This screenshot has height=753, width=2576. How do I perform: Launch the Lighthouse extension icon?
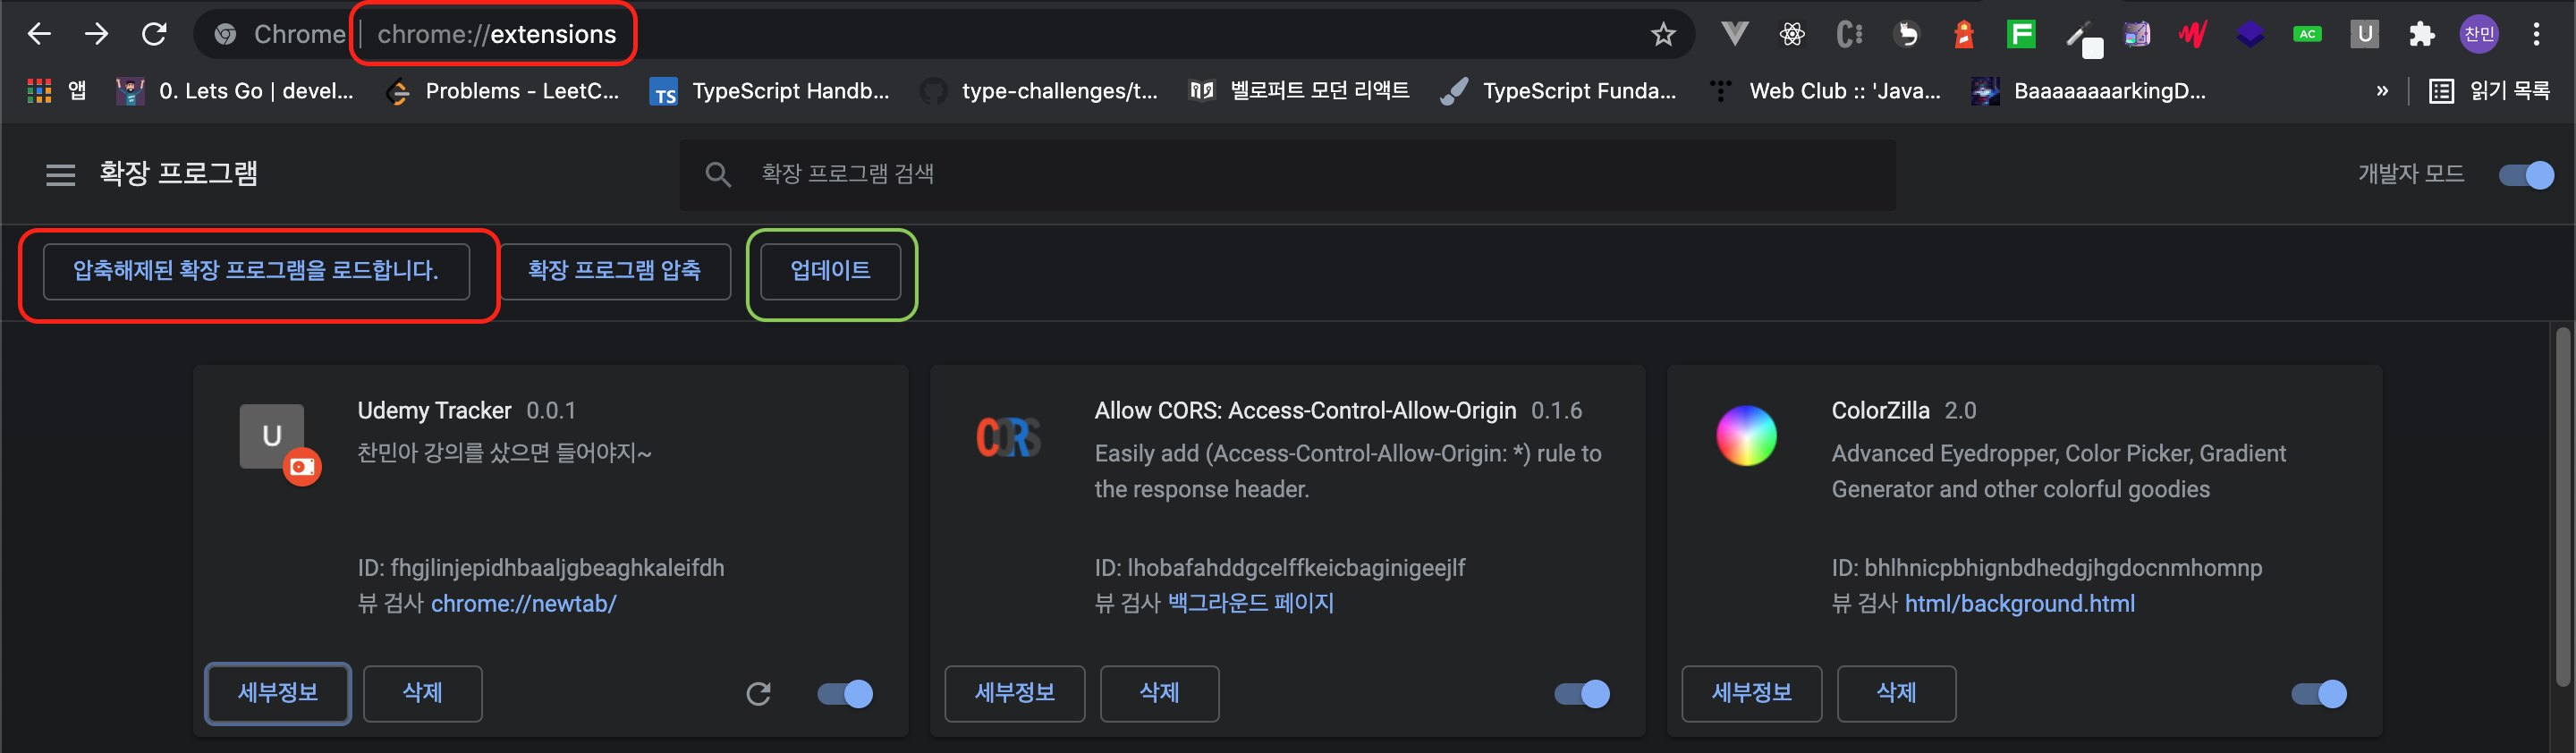click(1964, 34)
